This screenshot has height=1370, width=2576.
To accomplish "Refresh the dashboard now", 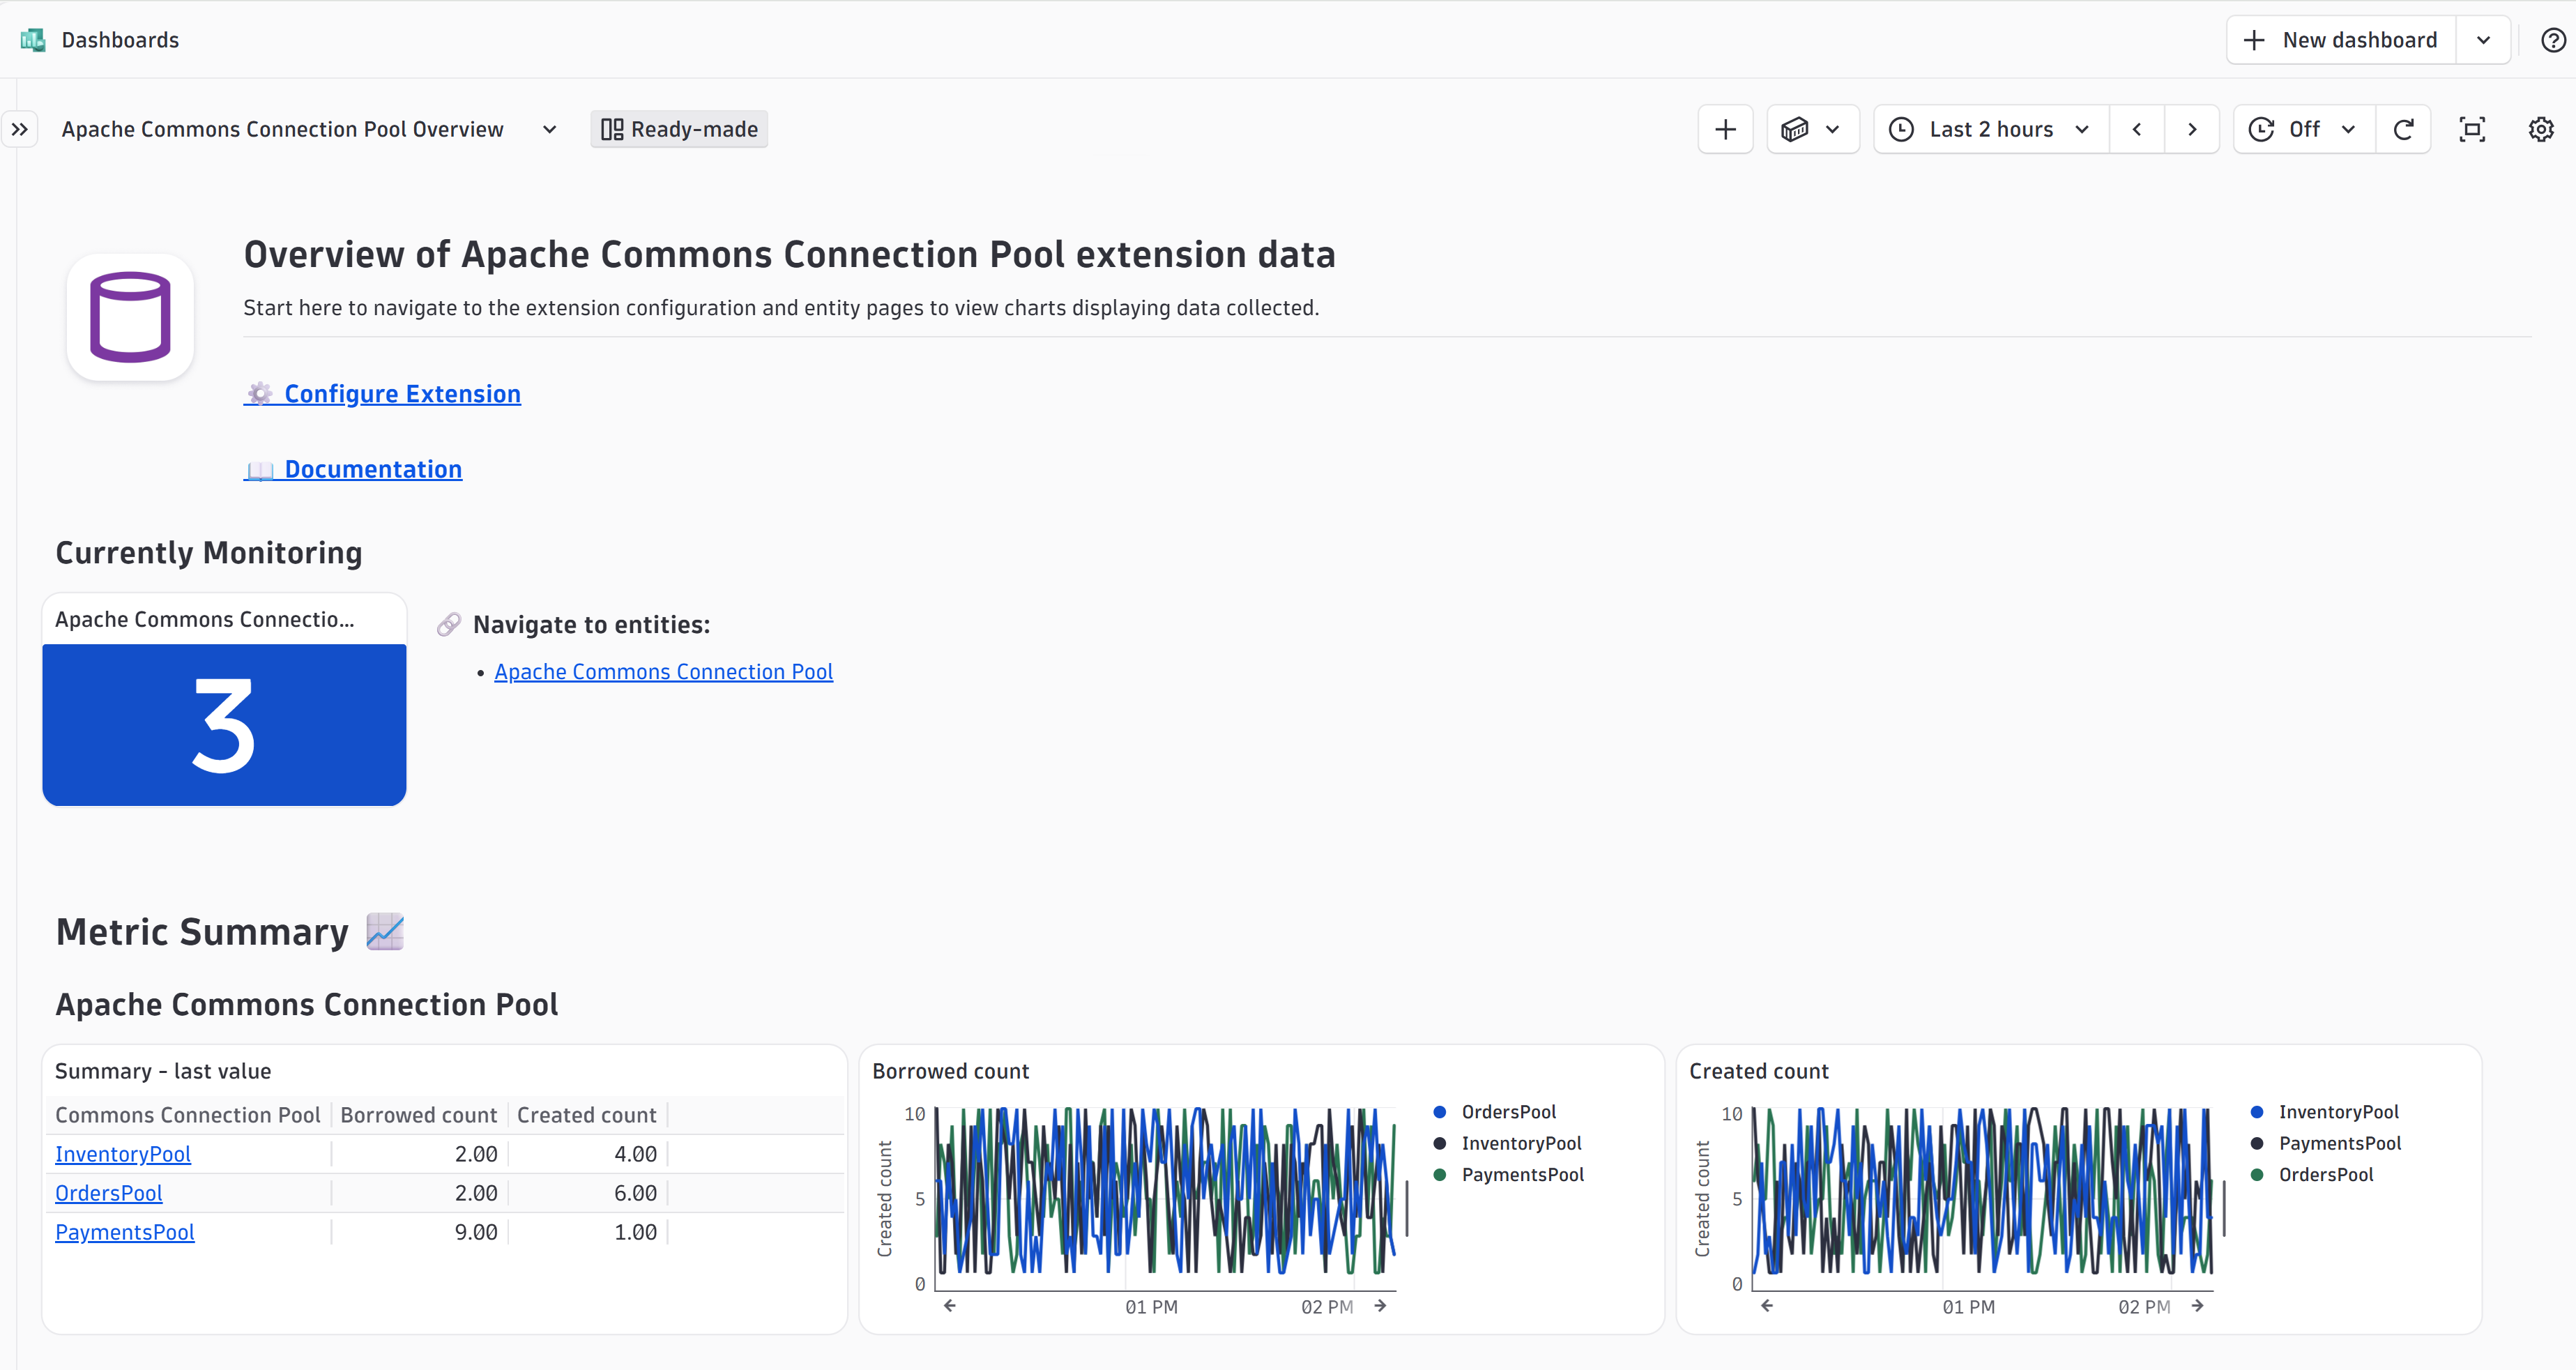I will 2403,129.
